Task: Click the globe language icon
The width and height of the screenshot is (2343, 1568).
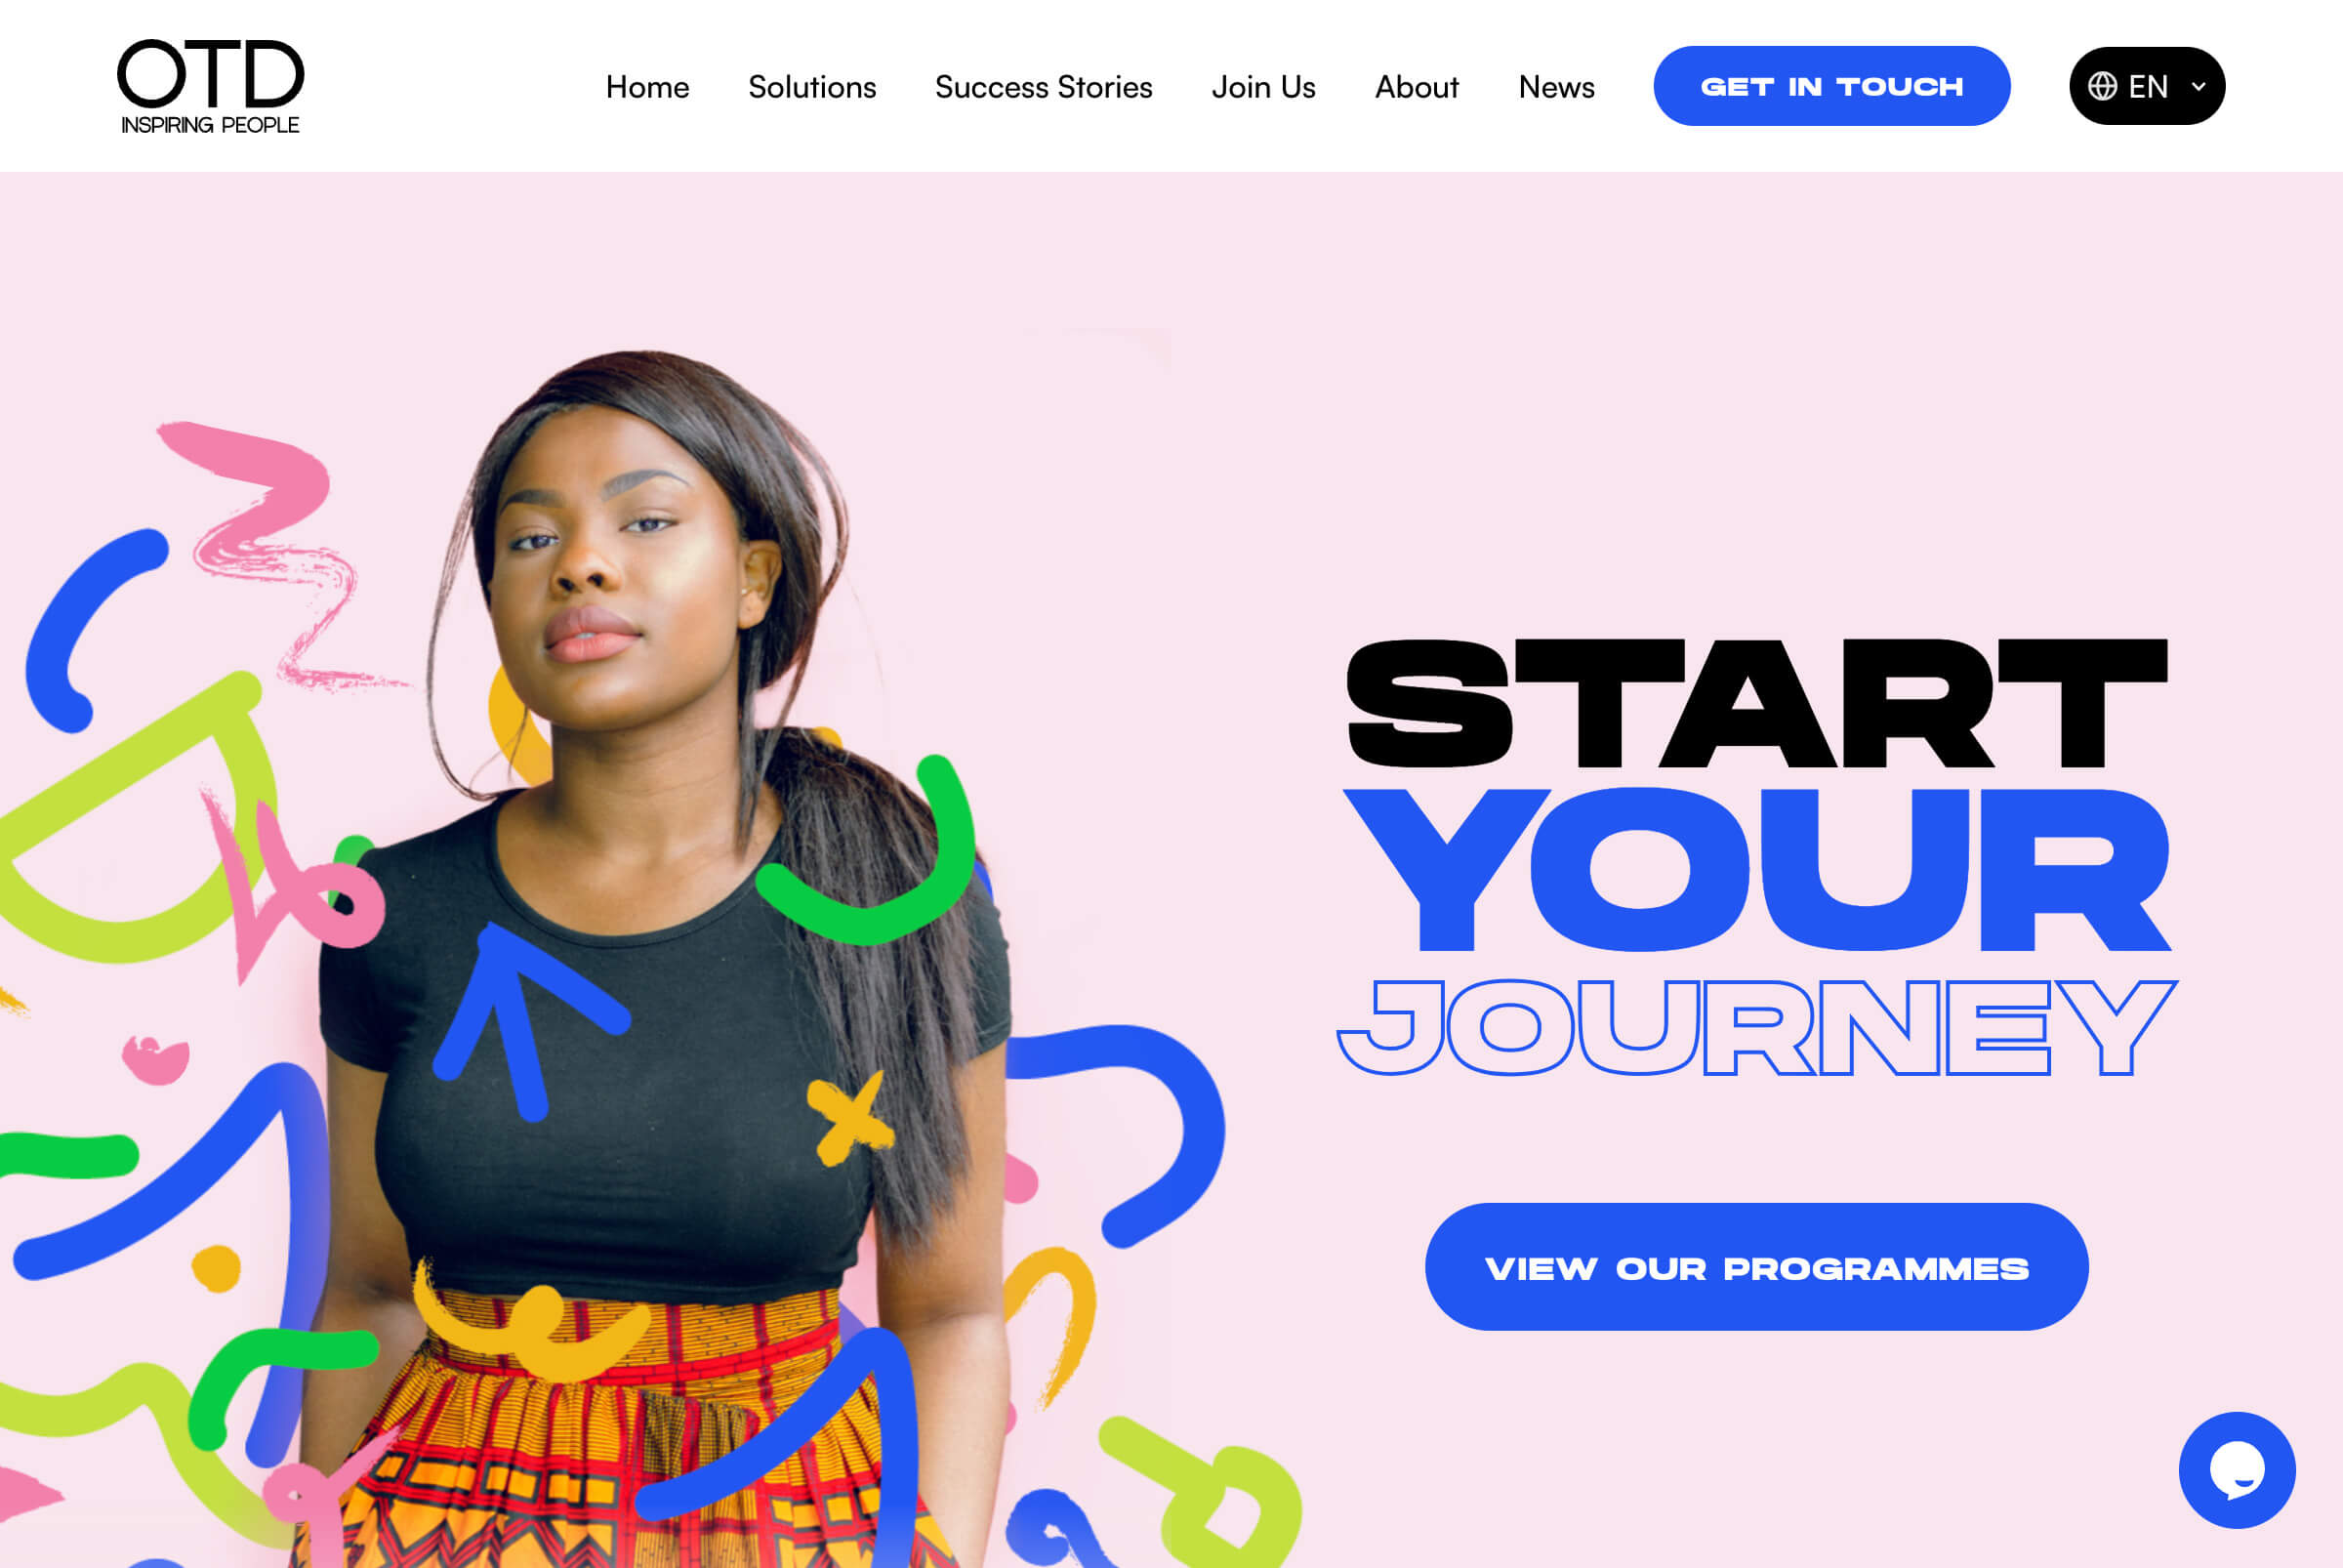Action: click(2102, 86)
